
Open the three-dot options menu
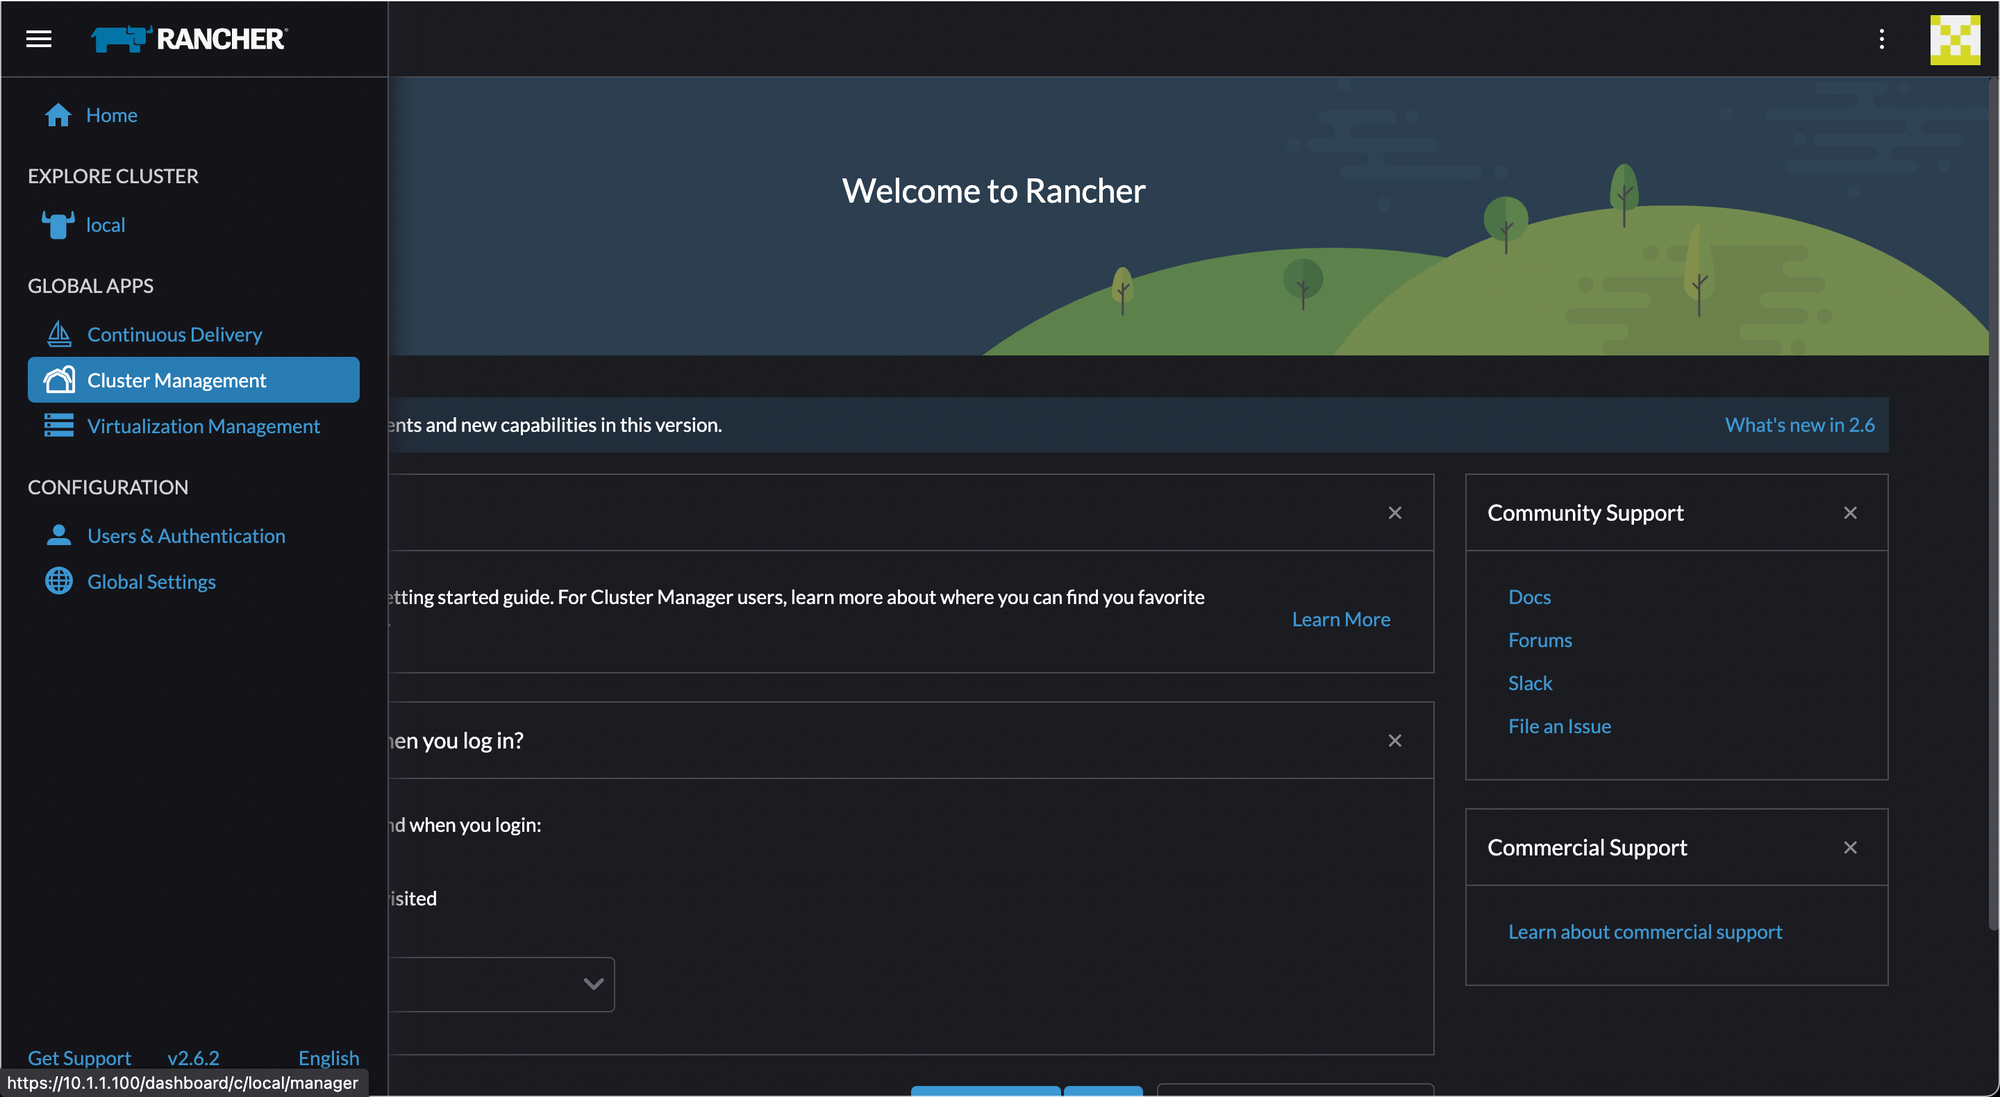pyautogui.click(x=1881, y=39)
